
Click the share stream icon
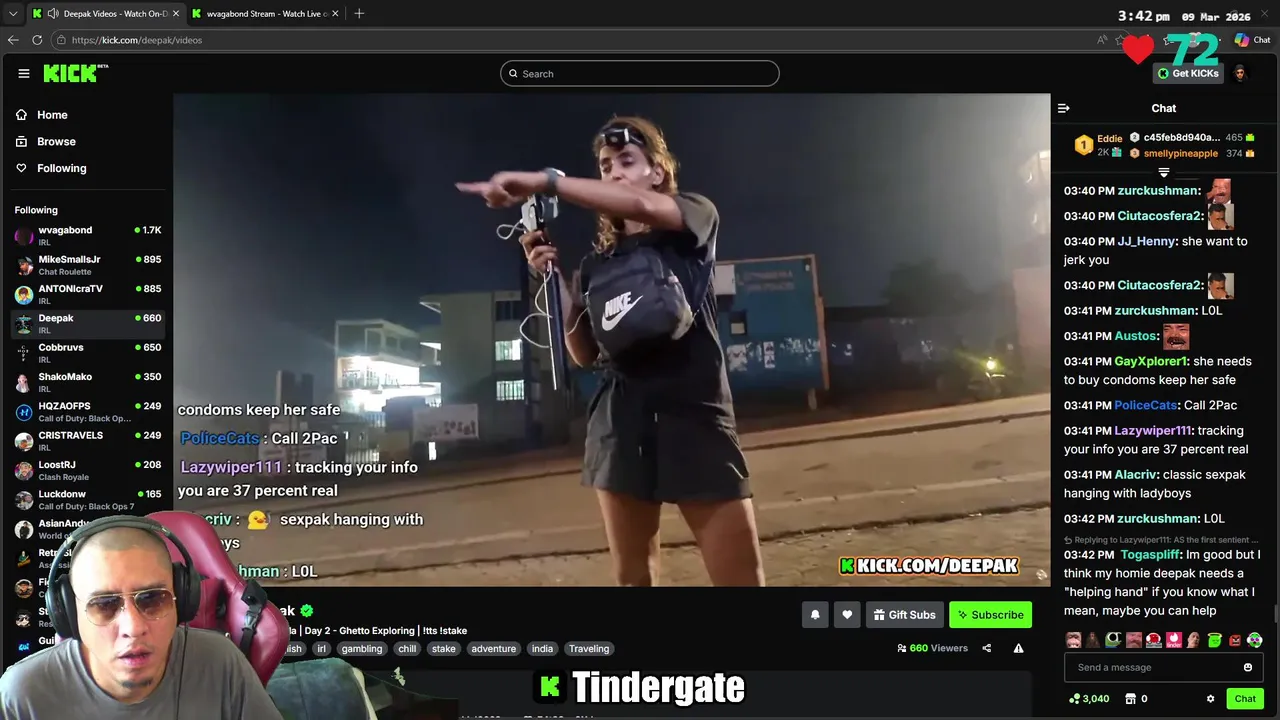pos(986,648)
